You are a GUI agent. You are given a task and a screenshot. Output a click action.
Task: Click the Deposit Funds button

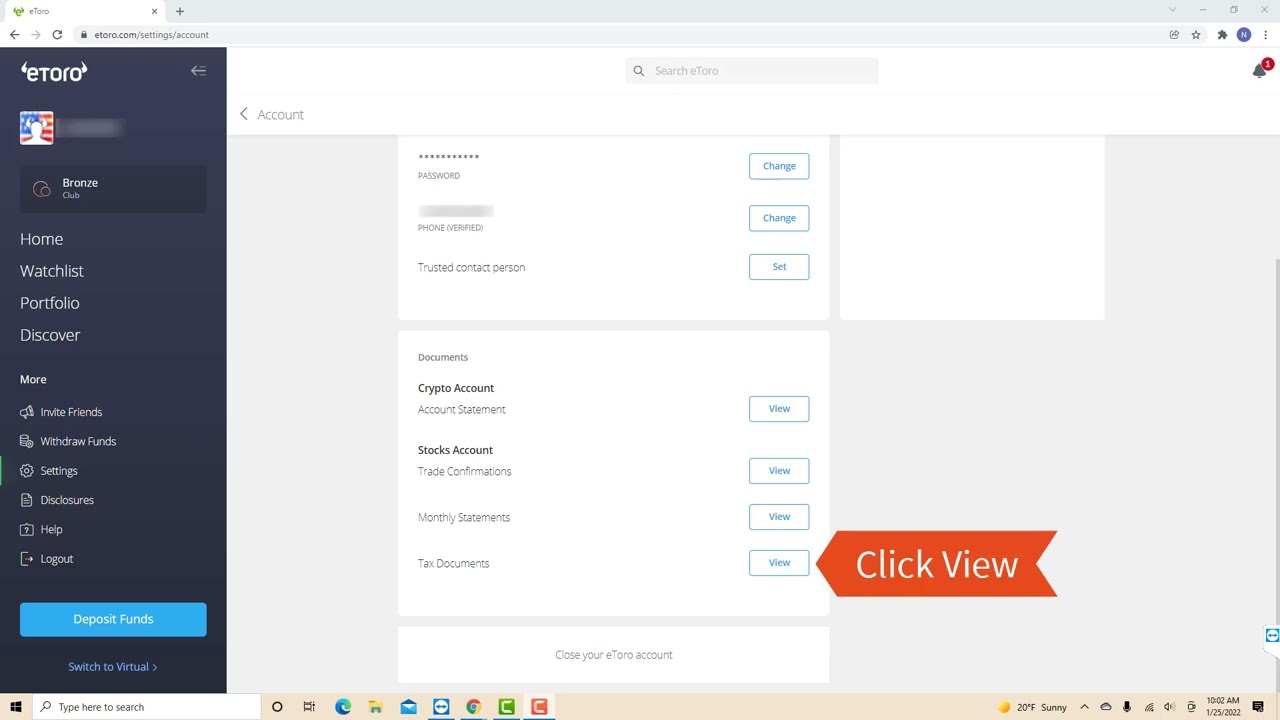tap(113, 619)
